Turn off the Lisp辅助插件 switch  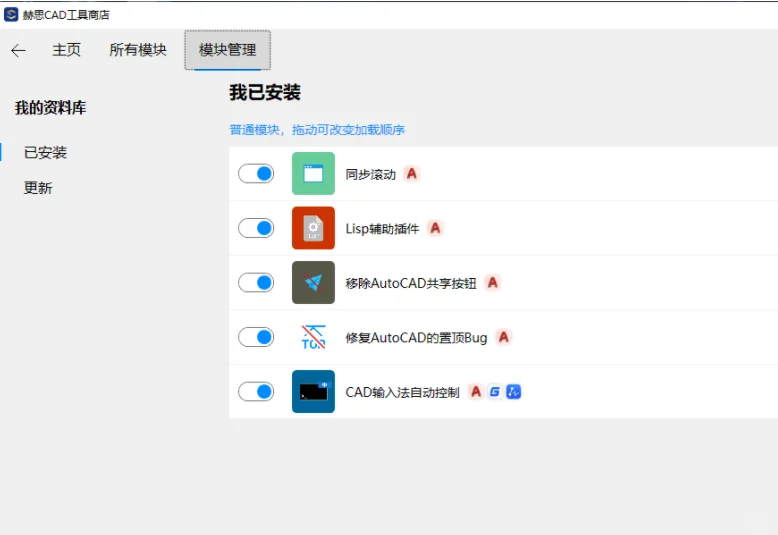(x=256, y=228)
